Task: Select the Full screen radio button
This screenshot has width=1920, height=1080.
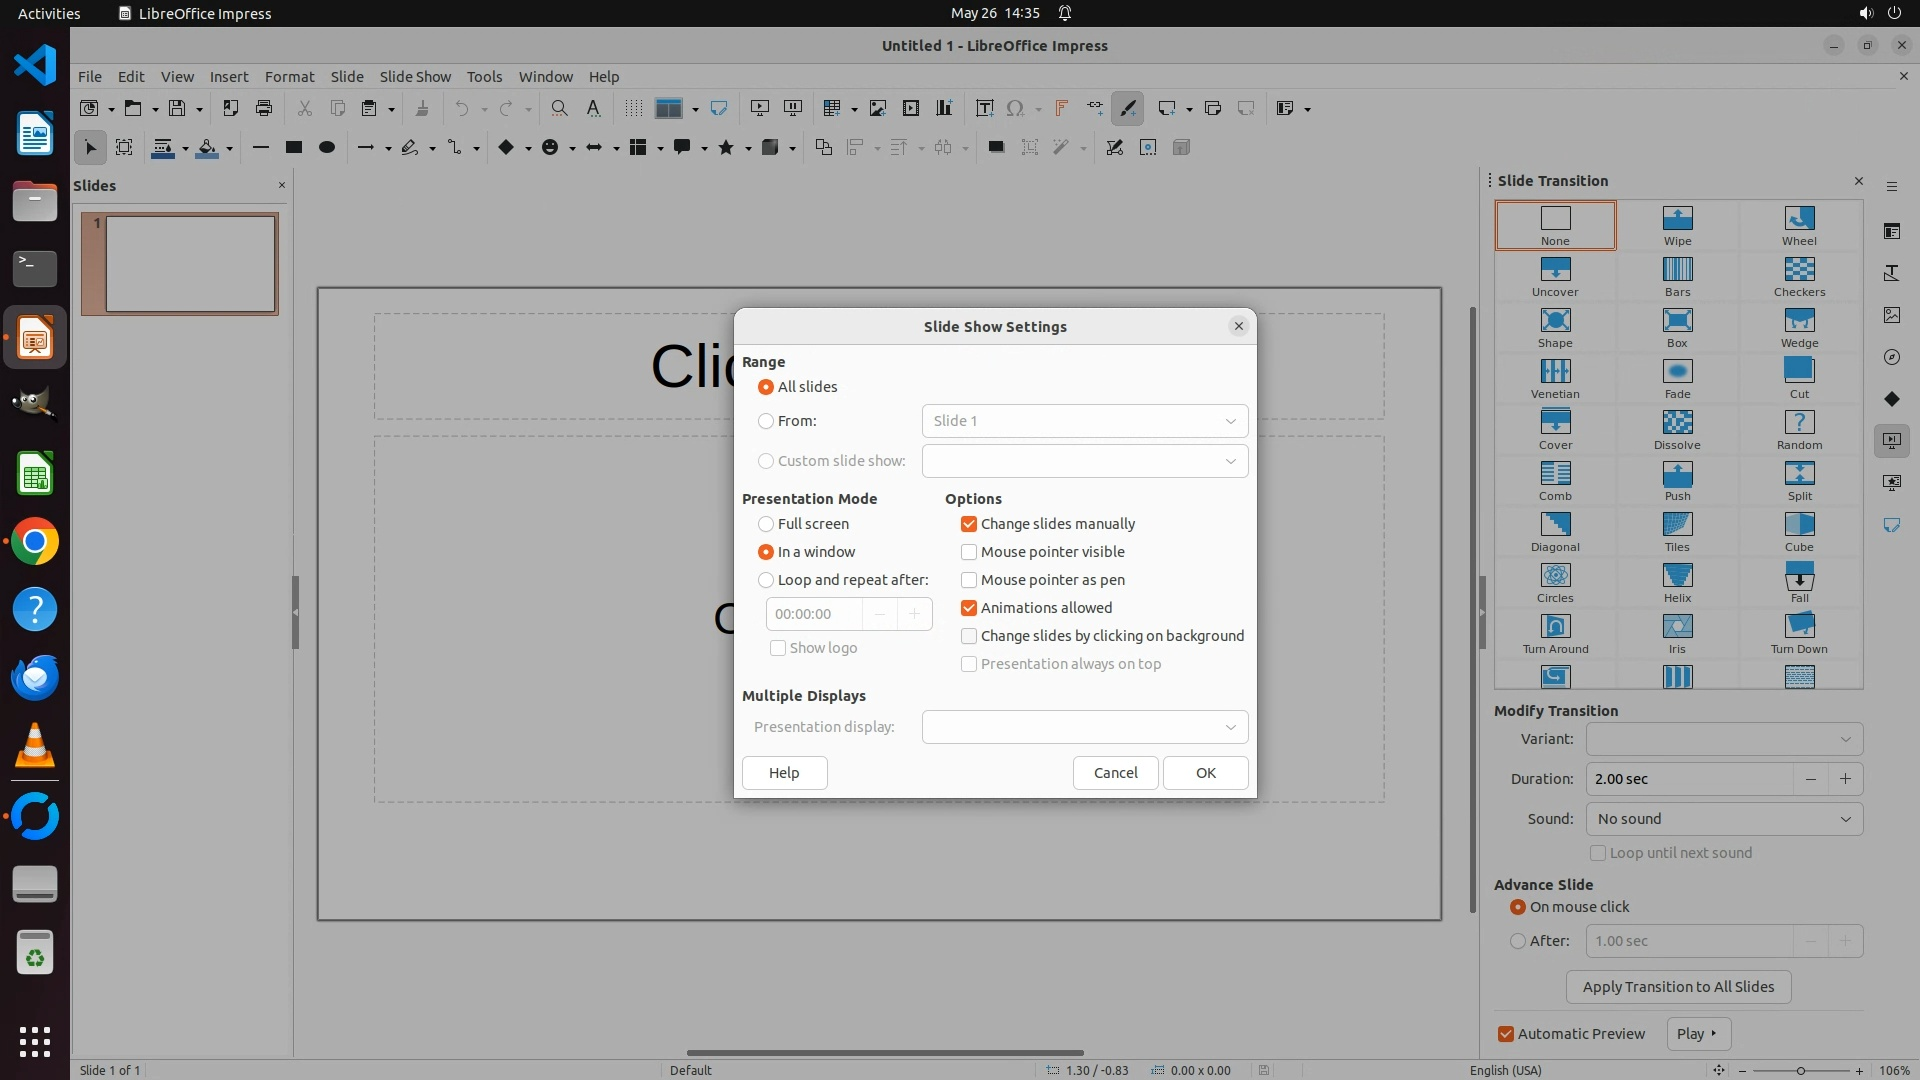Action: (766, 524)
